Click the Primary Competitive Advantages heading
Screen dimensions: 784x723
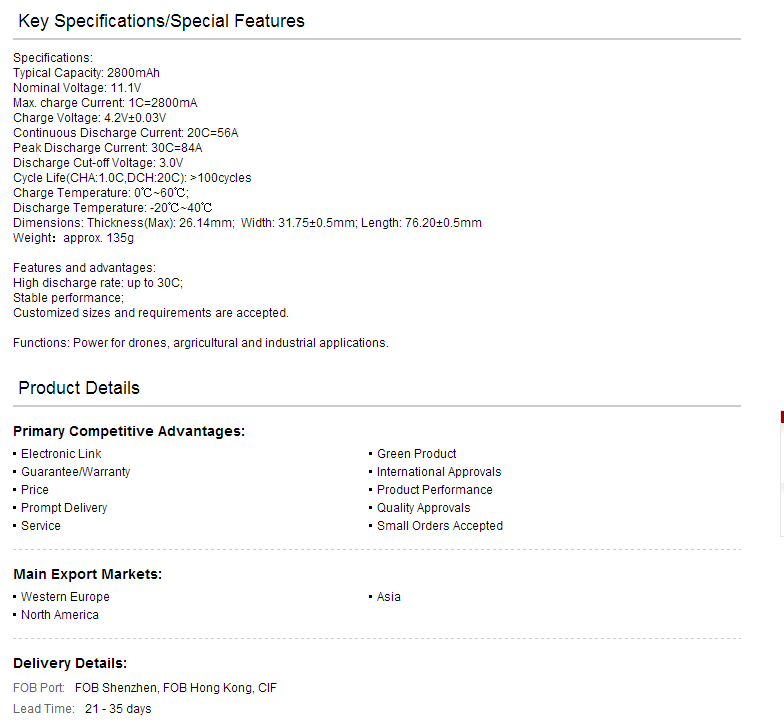pyautogui.click(x=129, y=431)
